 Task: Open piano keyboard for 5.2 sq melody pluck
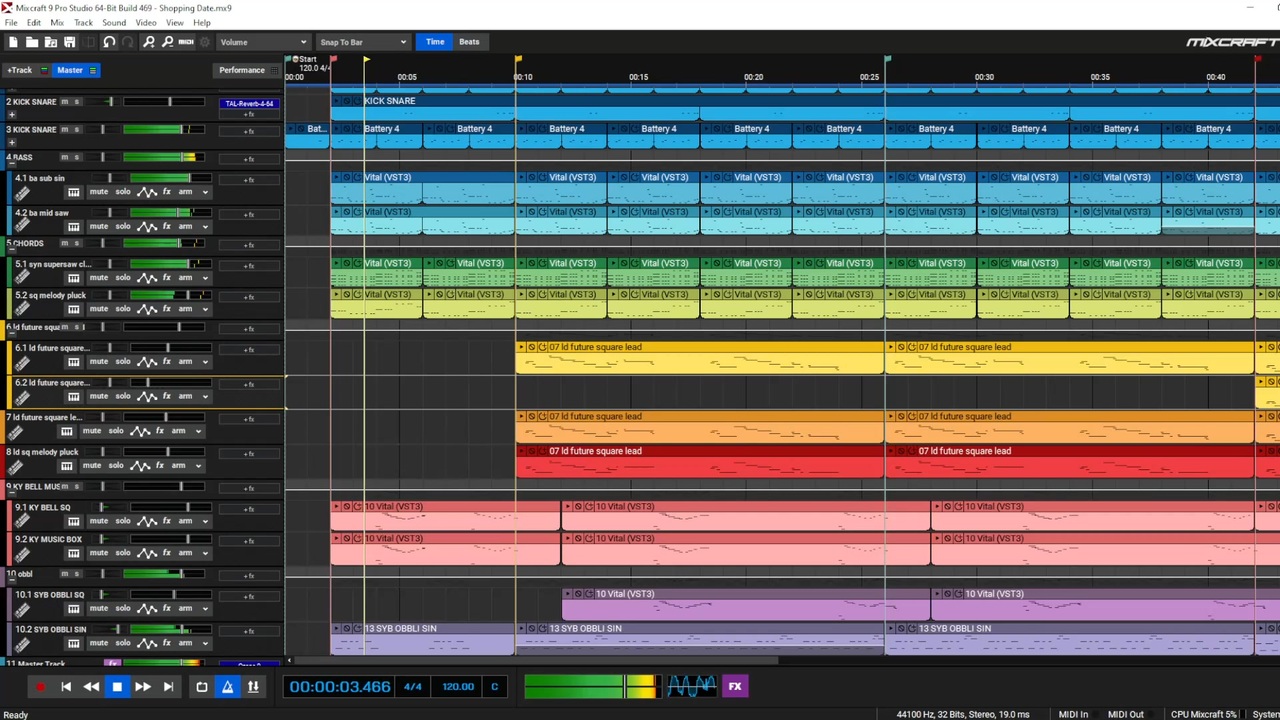73,309
